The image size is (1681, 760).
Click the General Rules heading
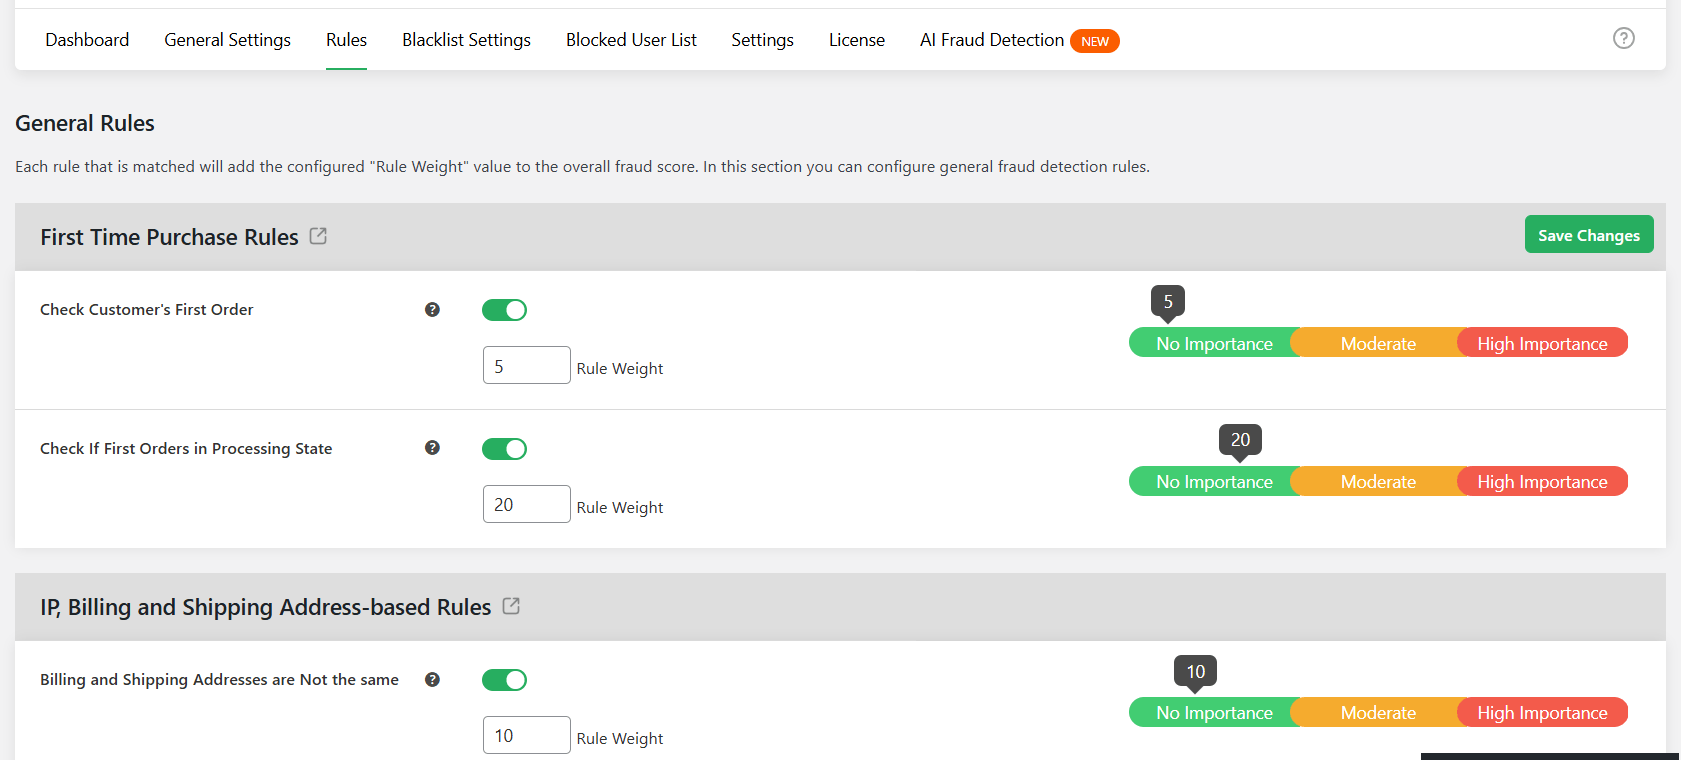point(85,123)
